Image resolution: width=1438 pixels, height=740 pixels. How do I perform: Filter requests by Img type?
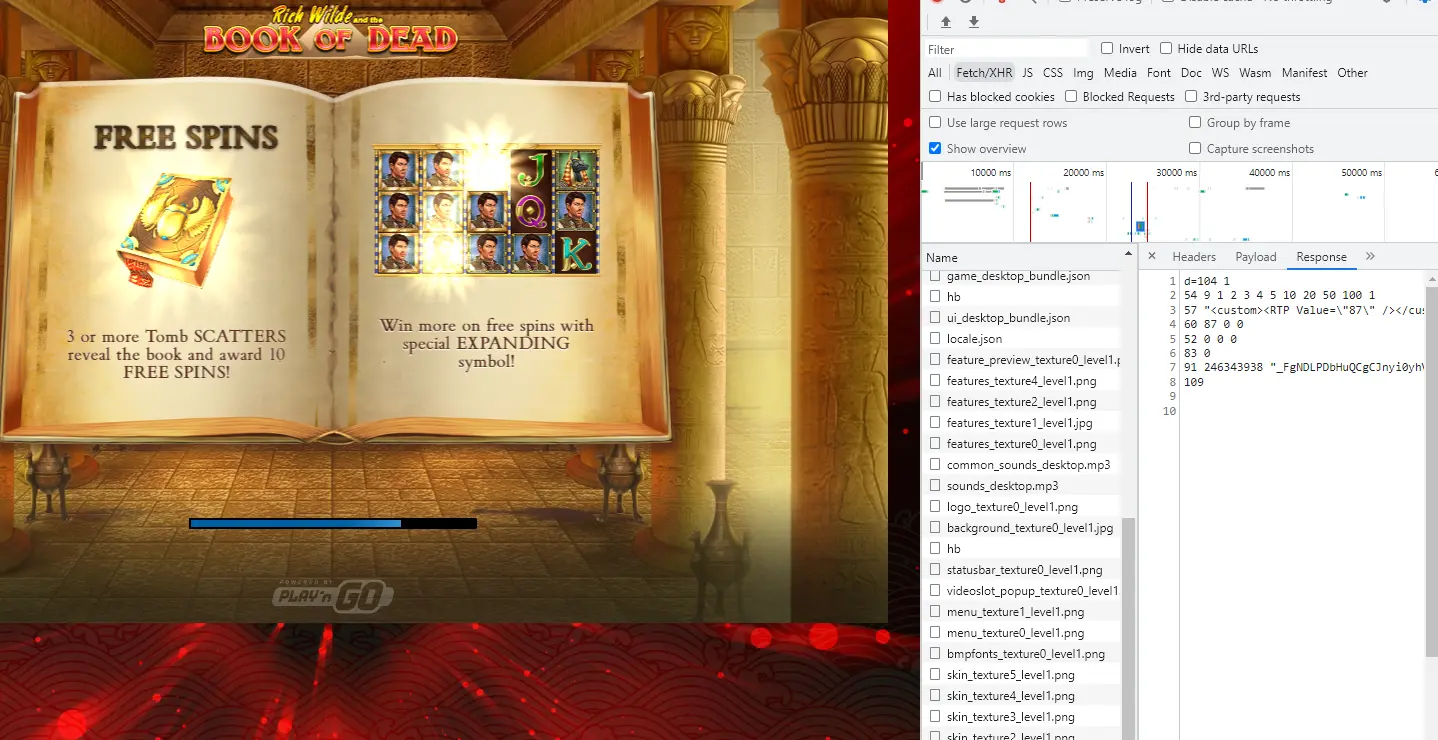pyautogui.click(x=1083, y=73)
